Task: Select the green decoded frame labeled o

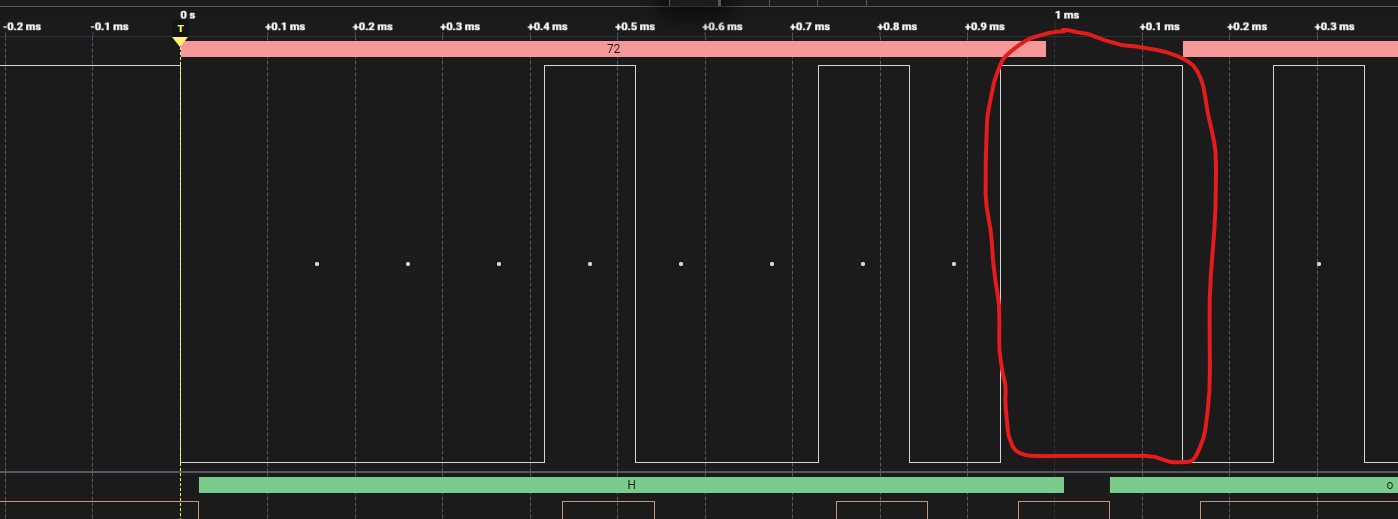Action: [1253, 485]
